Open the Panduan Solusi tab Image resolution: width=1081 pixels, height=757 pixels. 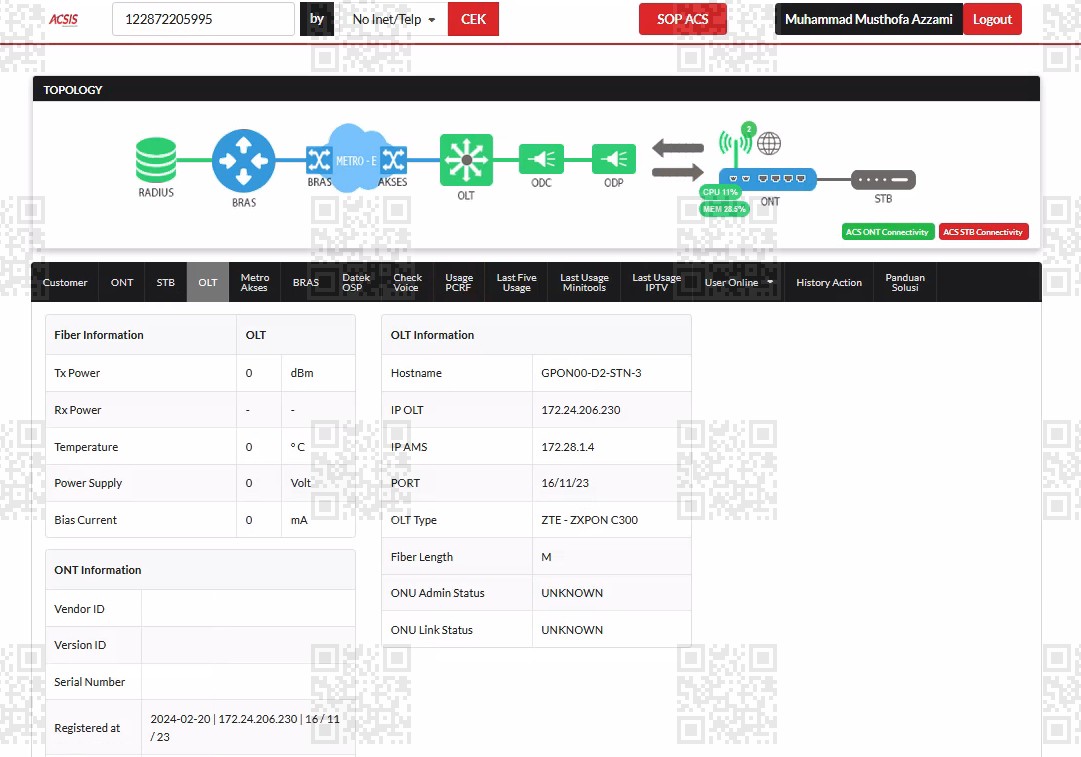click(905, 283)
